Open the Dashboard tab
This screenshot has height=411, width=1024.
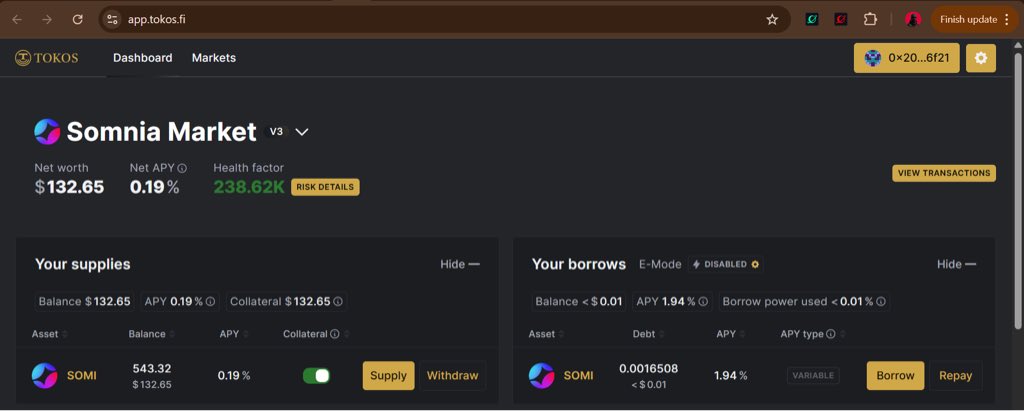pyautogui.click(x=142, y=58)
